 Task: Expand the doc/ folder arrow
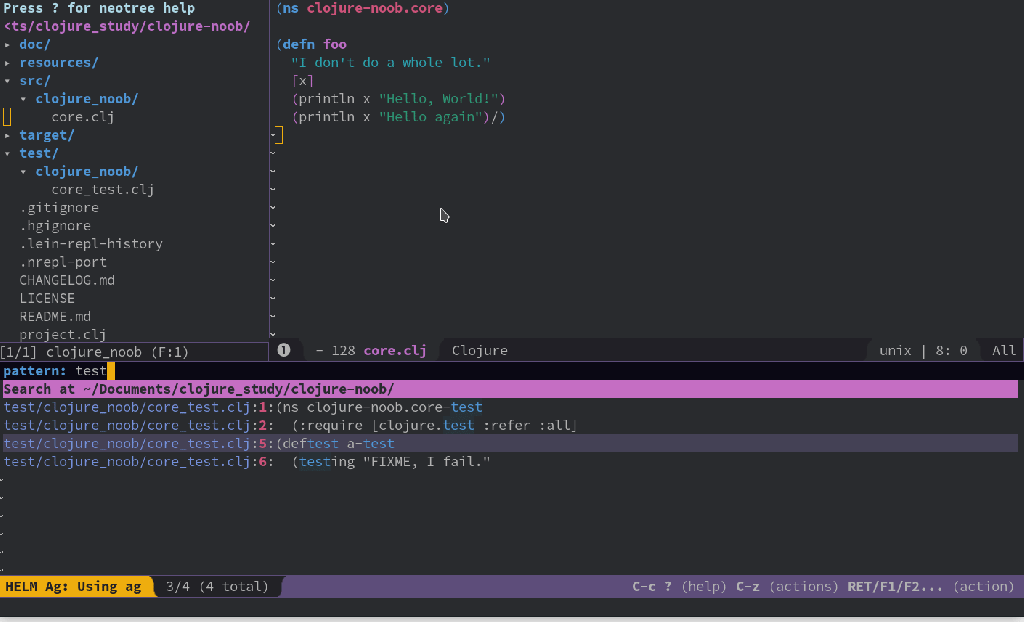(8, 45)
